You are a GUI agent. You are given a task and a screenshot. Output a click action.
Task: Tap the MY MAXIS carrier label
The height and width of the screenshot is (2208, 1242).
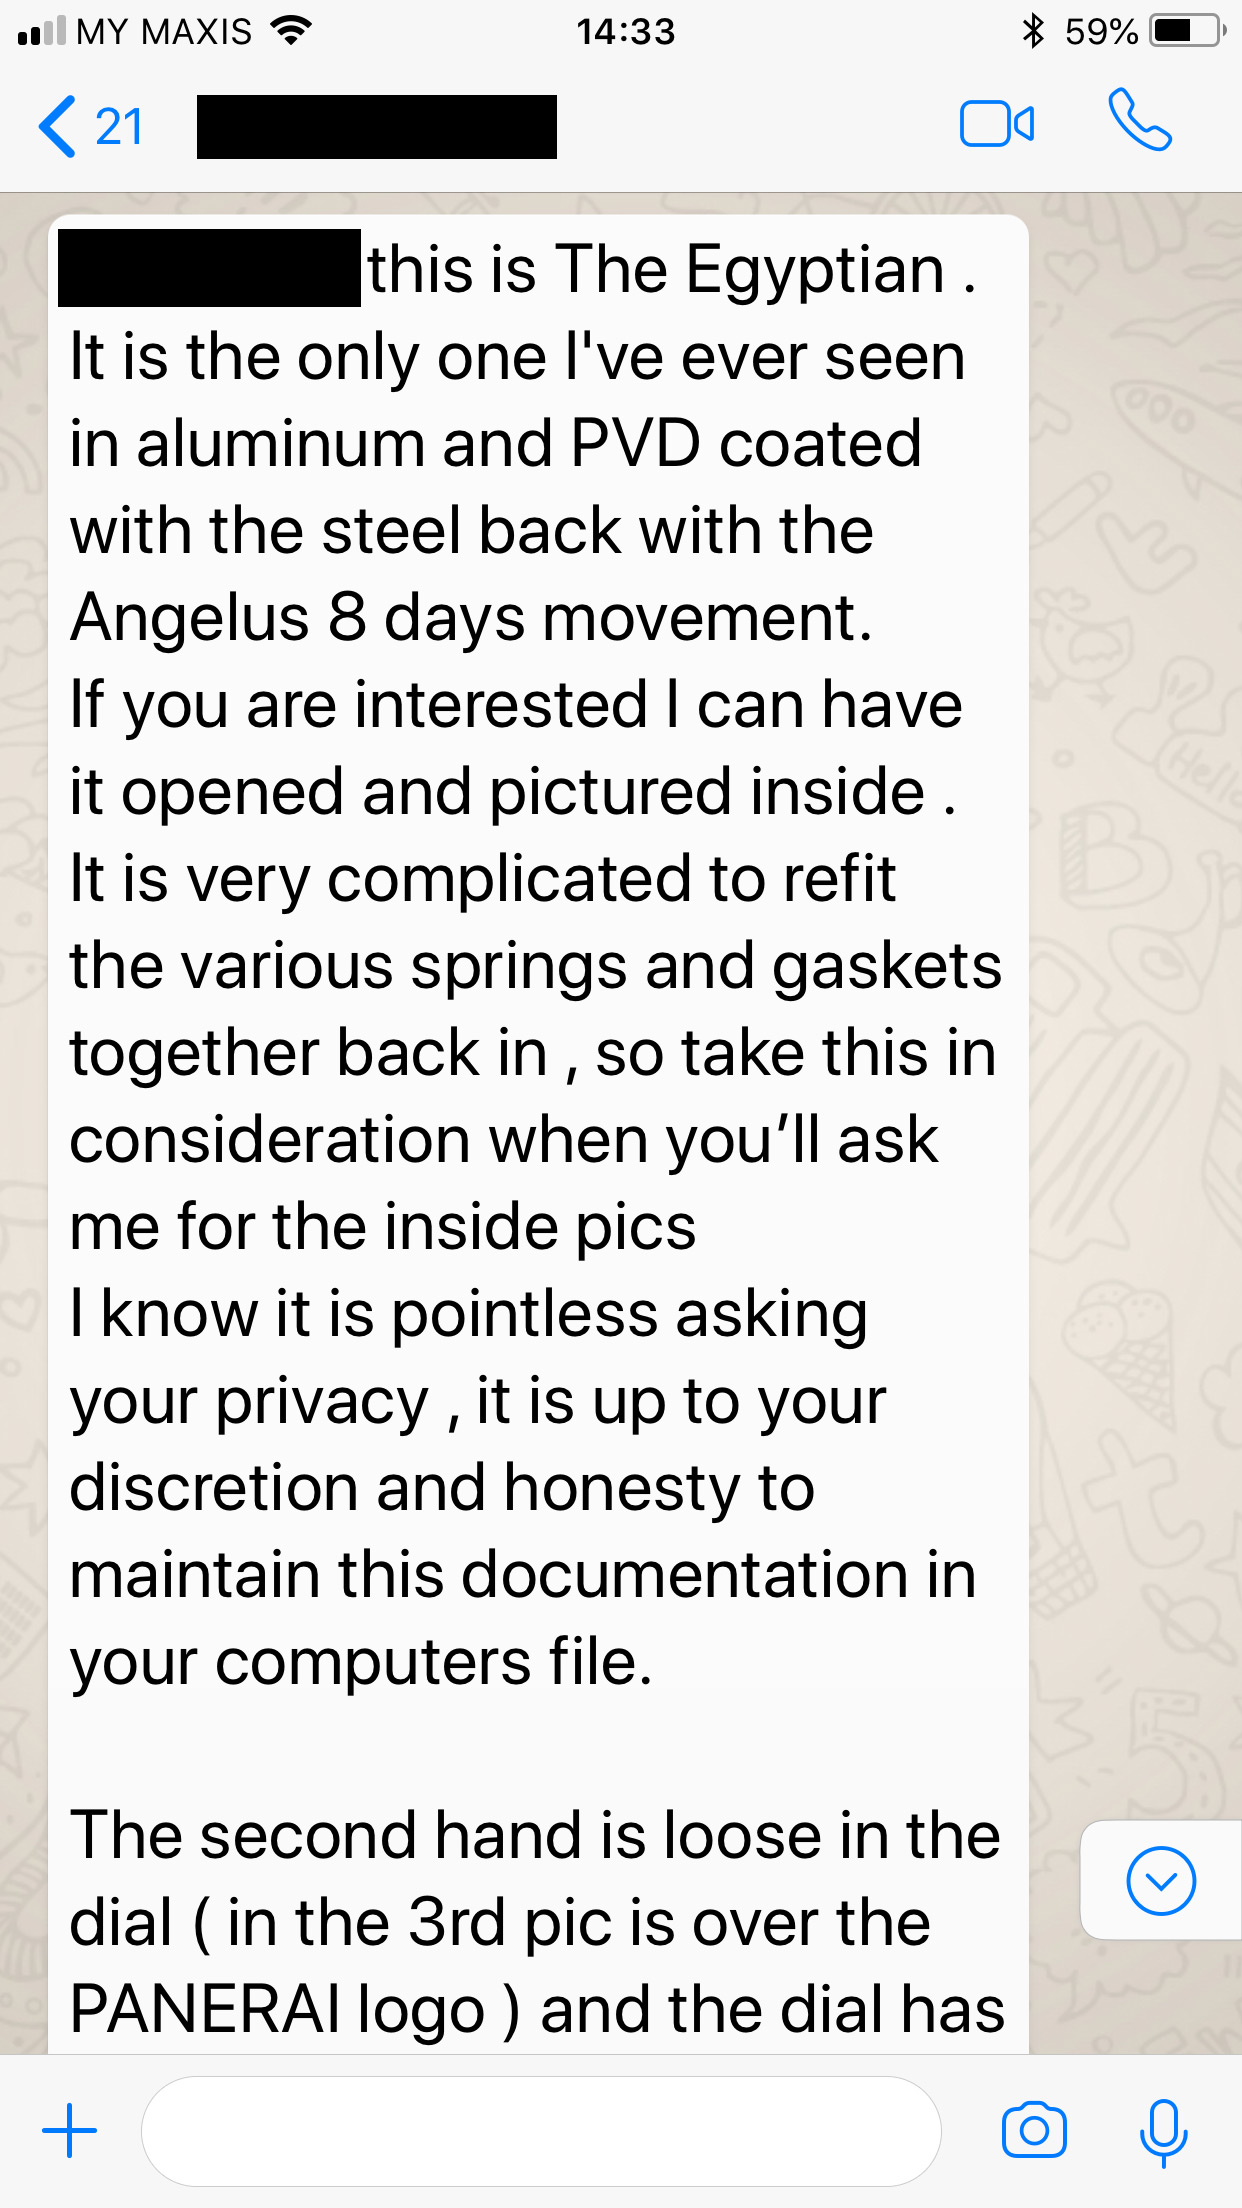(164, 31)
